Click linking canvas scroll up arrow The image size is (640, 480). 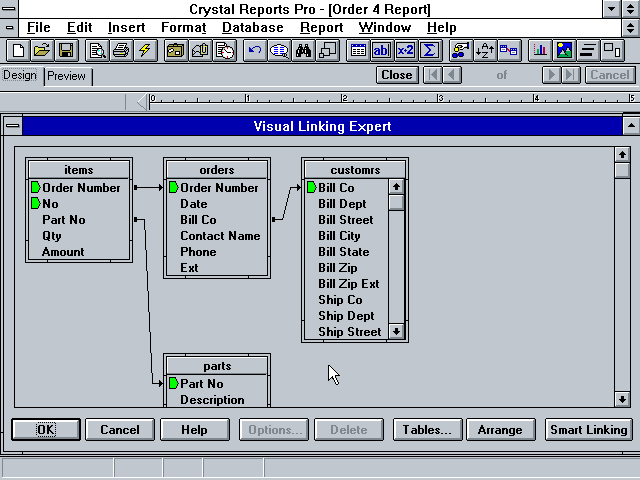tap(622, 155)
